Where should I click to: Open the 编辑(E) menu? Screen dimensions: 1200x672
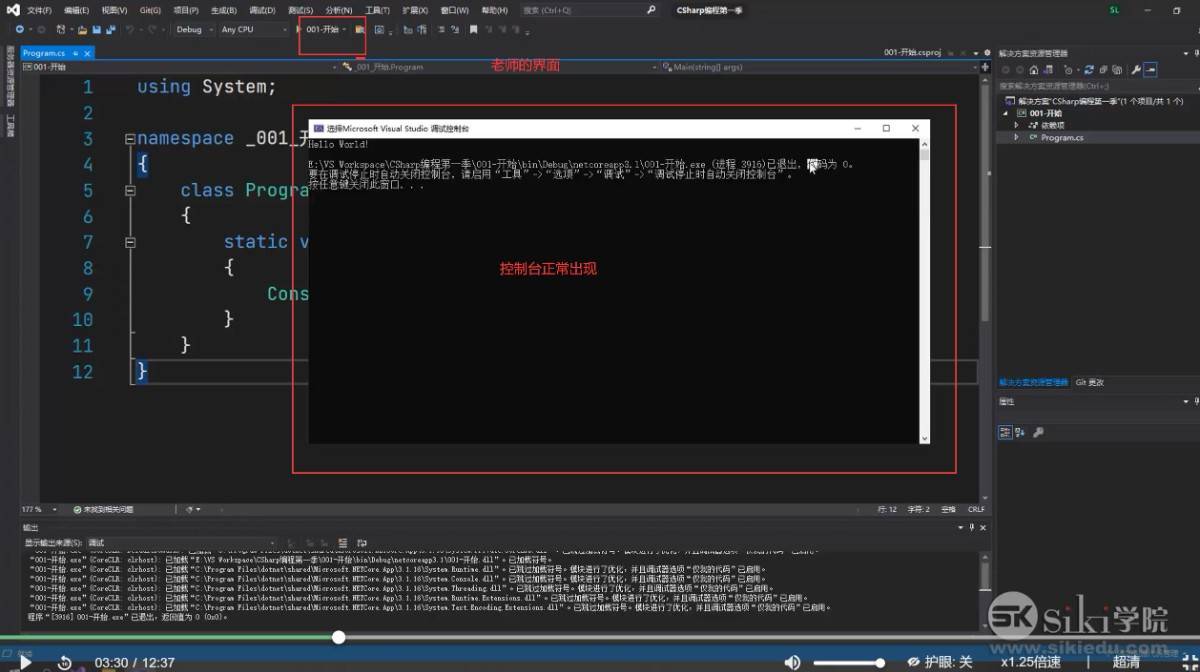[77, 10]
